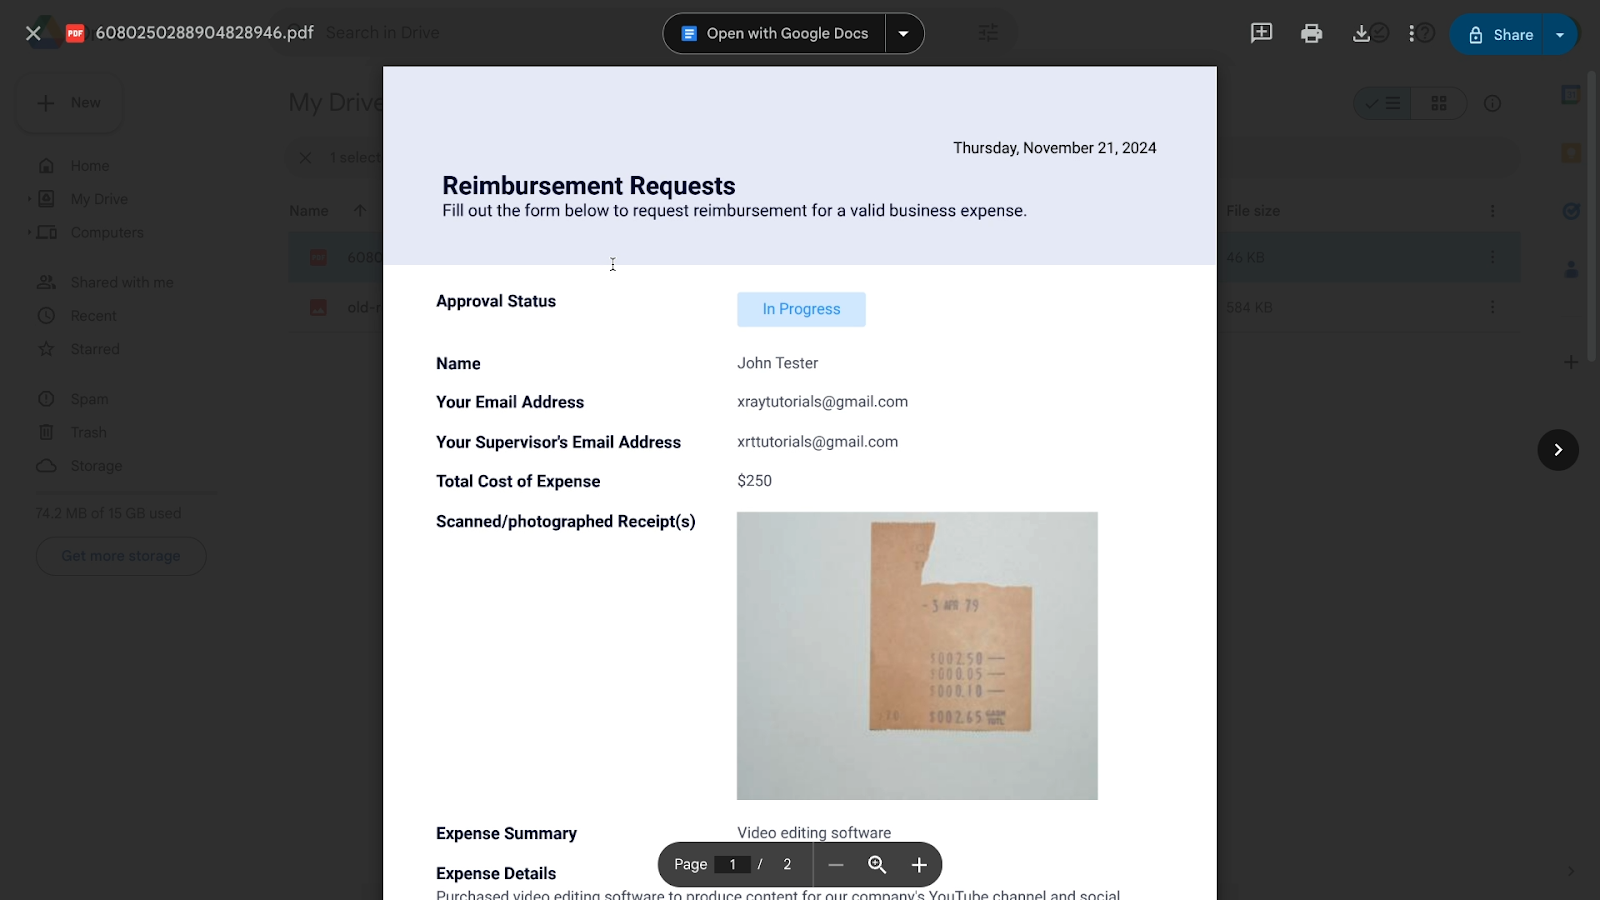
Task: Click the My Drive heading in the file list
Action: [335, 103]
